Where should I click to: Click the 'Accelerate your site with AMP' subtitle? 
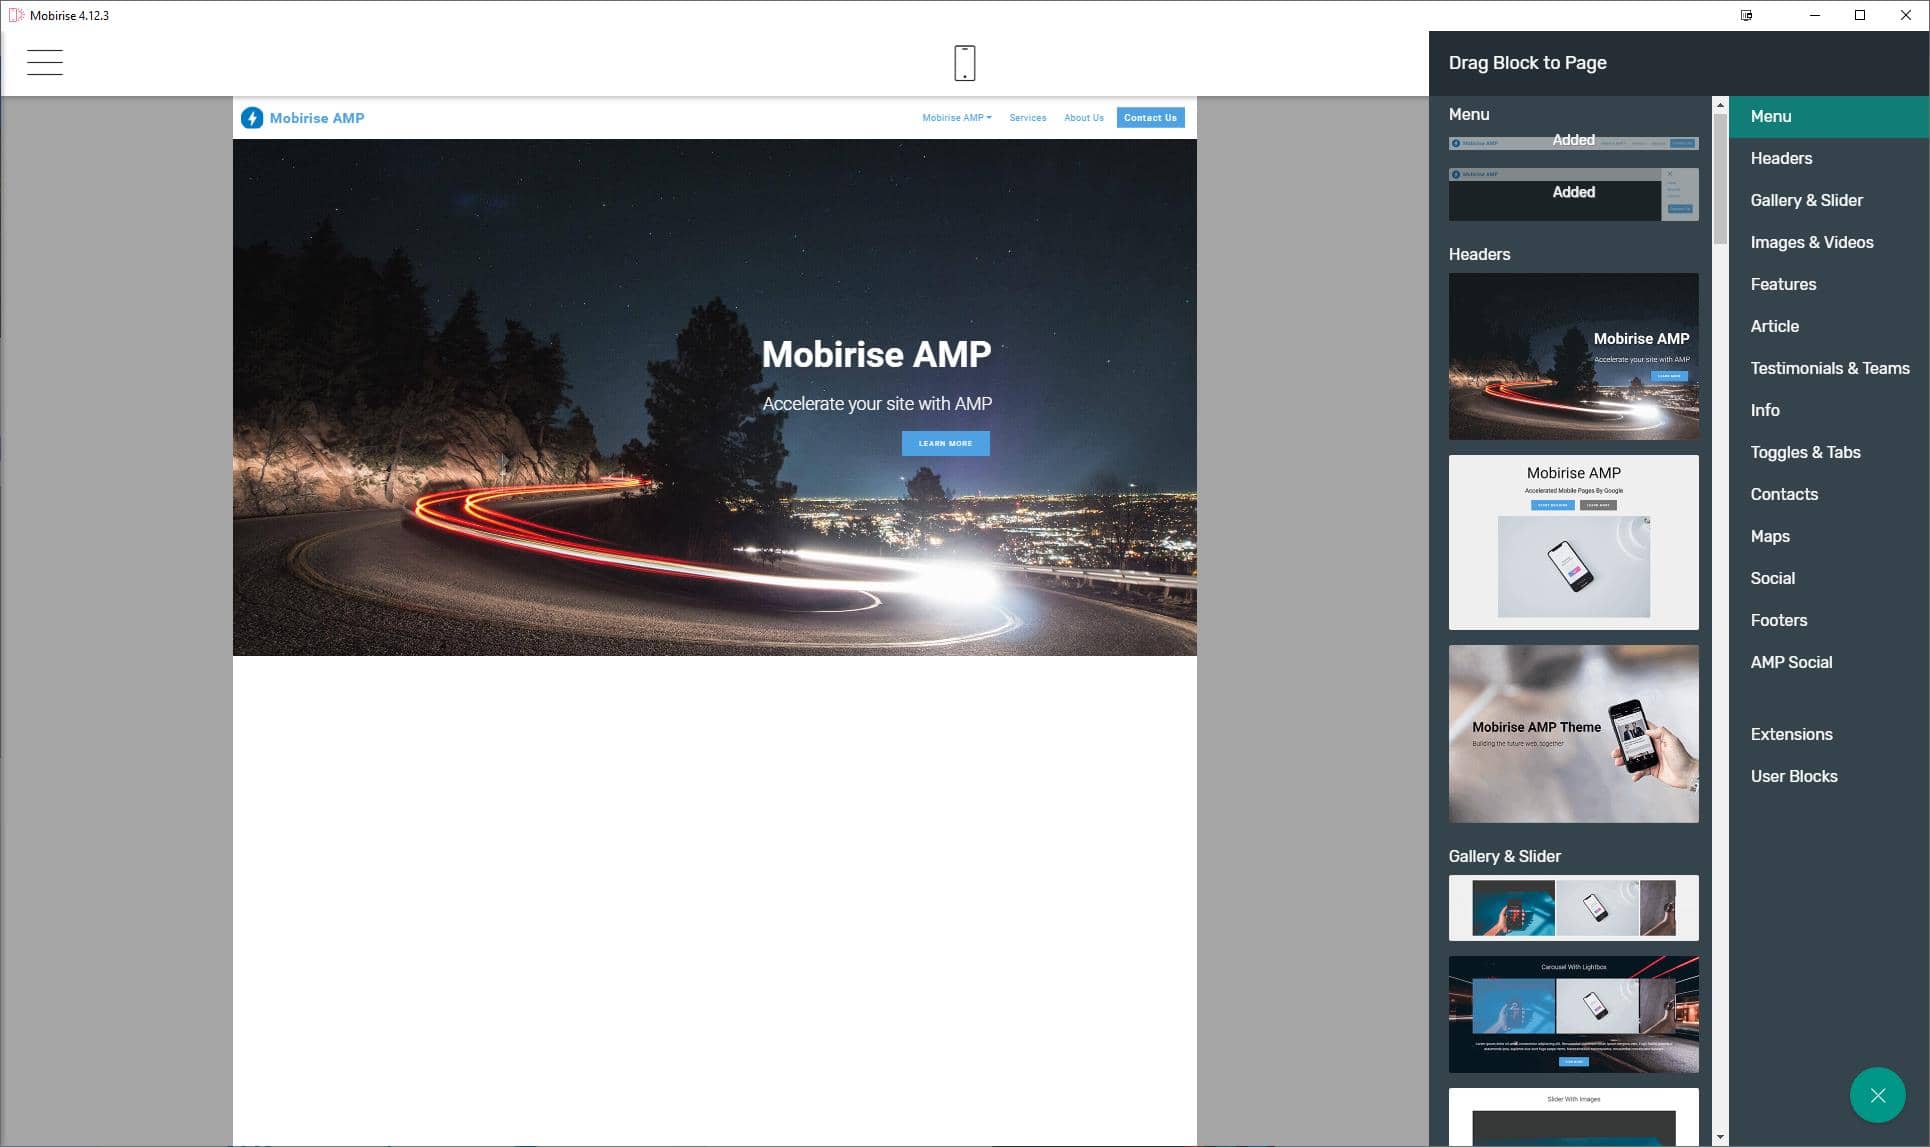[x=877, y=403]
